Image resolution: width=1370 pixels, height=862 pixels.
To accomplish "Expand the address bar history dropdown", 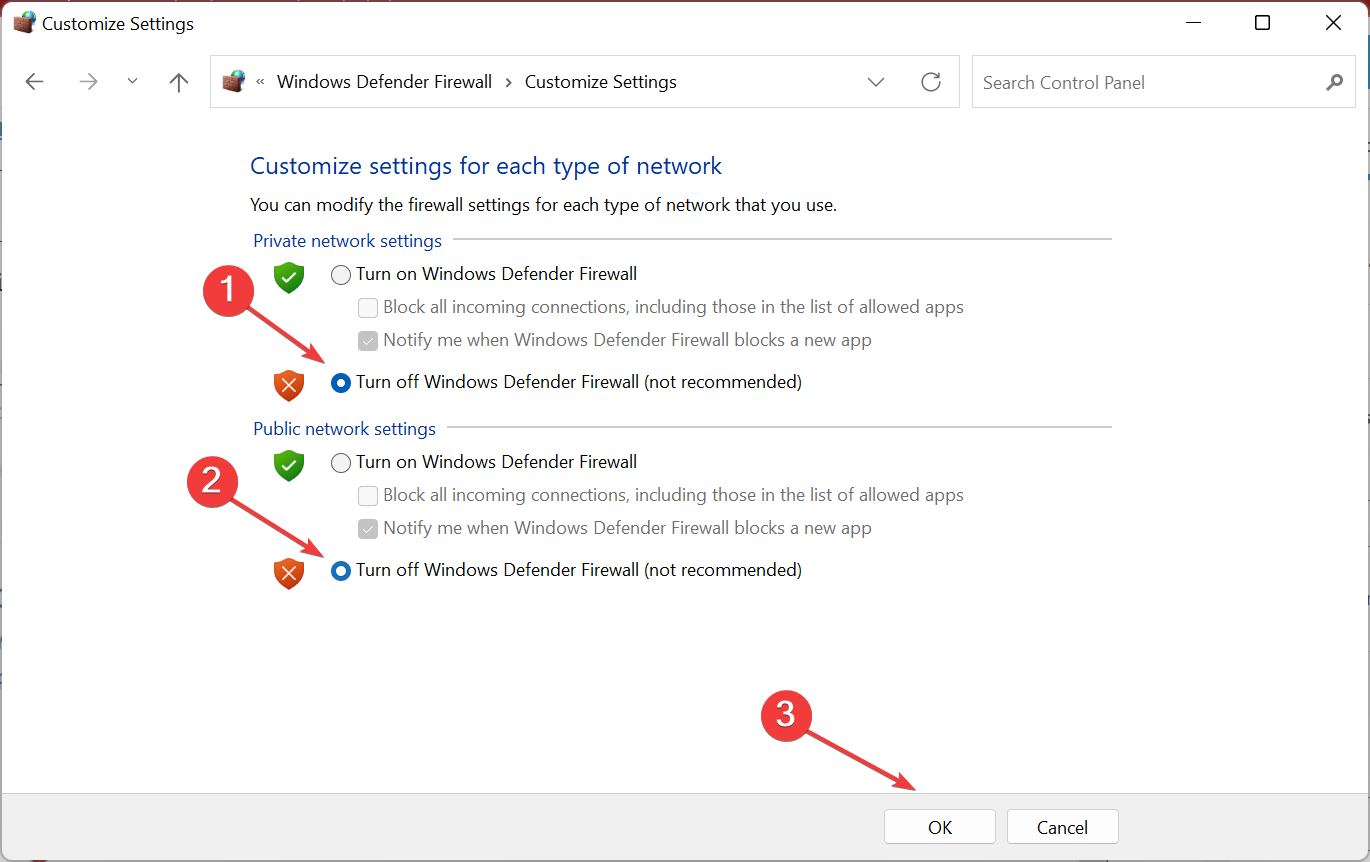I will (x=876, y=82).
